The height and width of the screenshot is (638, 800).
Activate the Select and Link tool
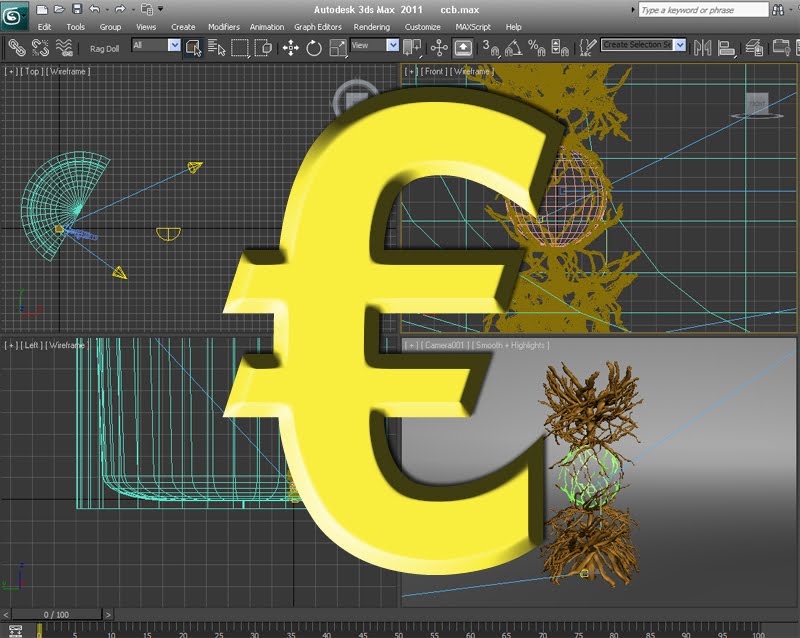coord(17,48)
